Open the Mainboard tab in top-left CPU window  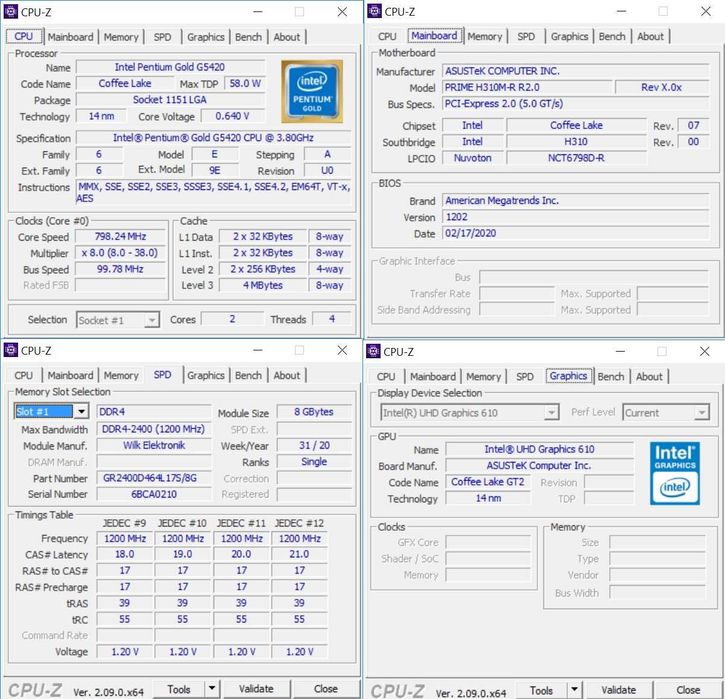pos(70,37)
